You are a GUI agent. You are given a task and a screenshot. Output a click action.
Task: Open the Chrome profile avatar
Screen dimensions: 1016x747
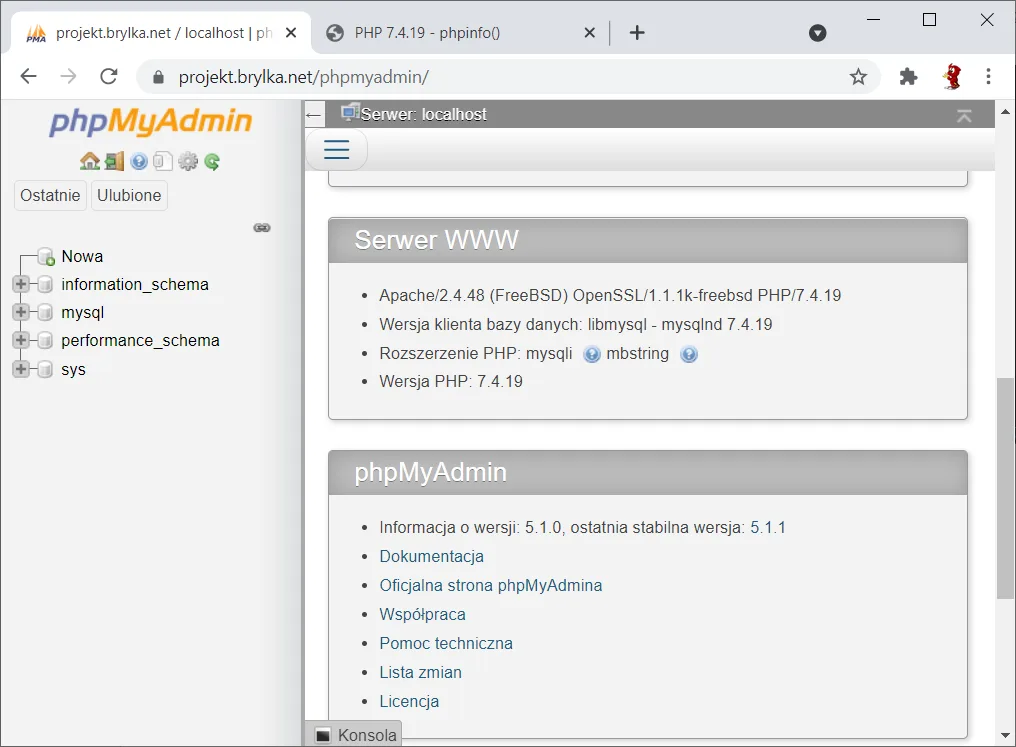point(952,76)
